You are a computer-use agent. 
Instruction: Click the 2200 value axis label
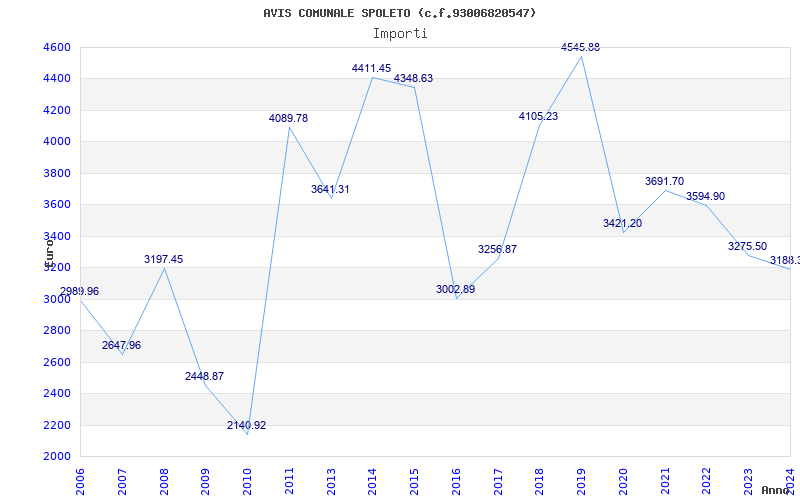pyautogui.click(x=58, y=425)
